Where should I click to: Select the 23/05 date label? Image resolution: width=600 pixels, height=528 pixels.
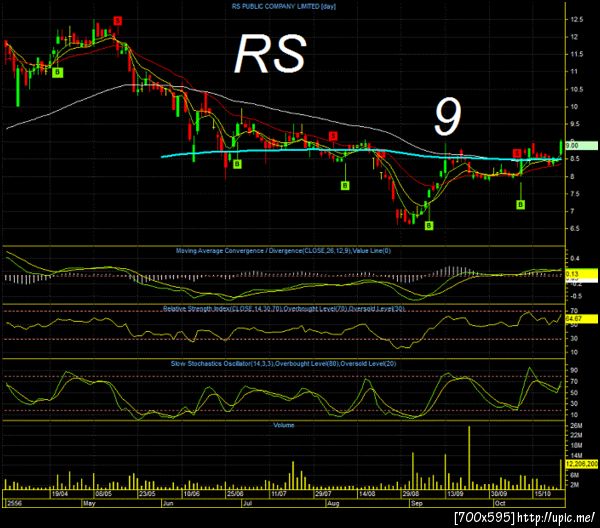[147, 494]
